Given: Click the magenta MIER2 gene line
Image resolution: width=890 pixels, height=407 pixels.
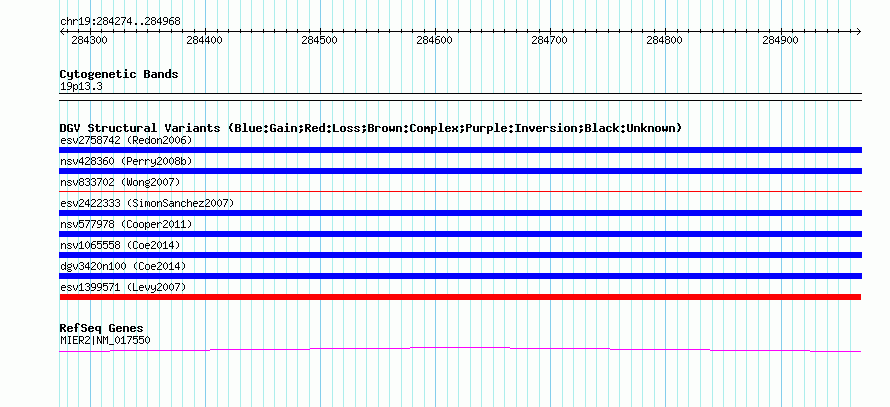Looking at the screenshot, I should pos(460,349).
